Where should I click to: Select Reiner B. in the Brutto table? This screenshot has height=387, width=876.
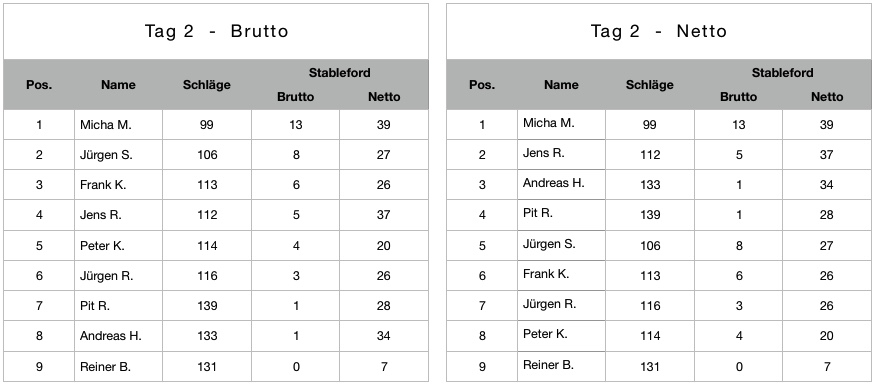click(x=105, y=367)
